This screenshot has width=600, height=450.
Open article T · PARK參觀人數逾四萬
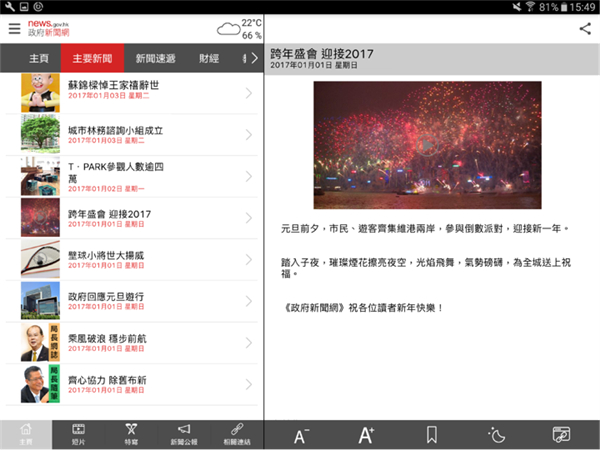click(x=132, y=176)
